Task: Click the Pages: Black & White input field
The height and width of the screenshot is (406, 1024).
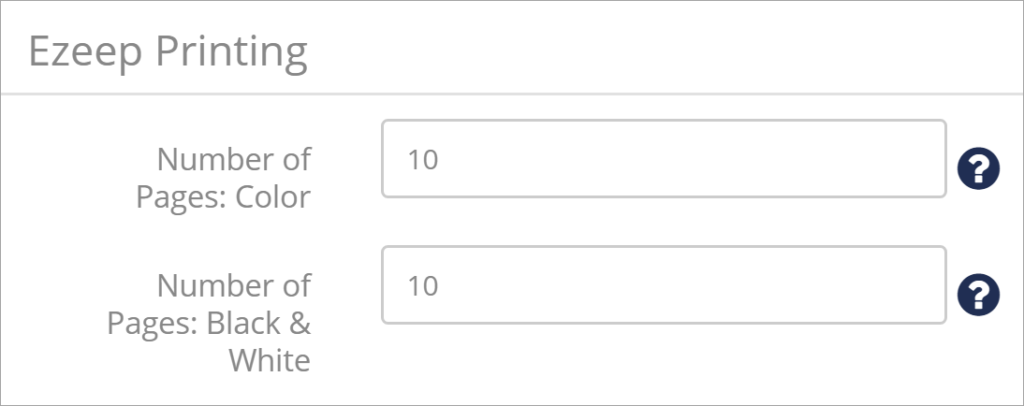Action: [x=663, y=286]
